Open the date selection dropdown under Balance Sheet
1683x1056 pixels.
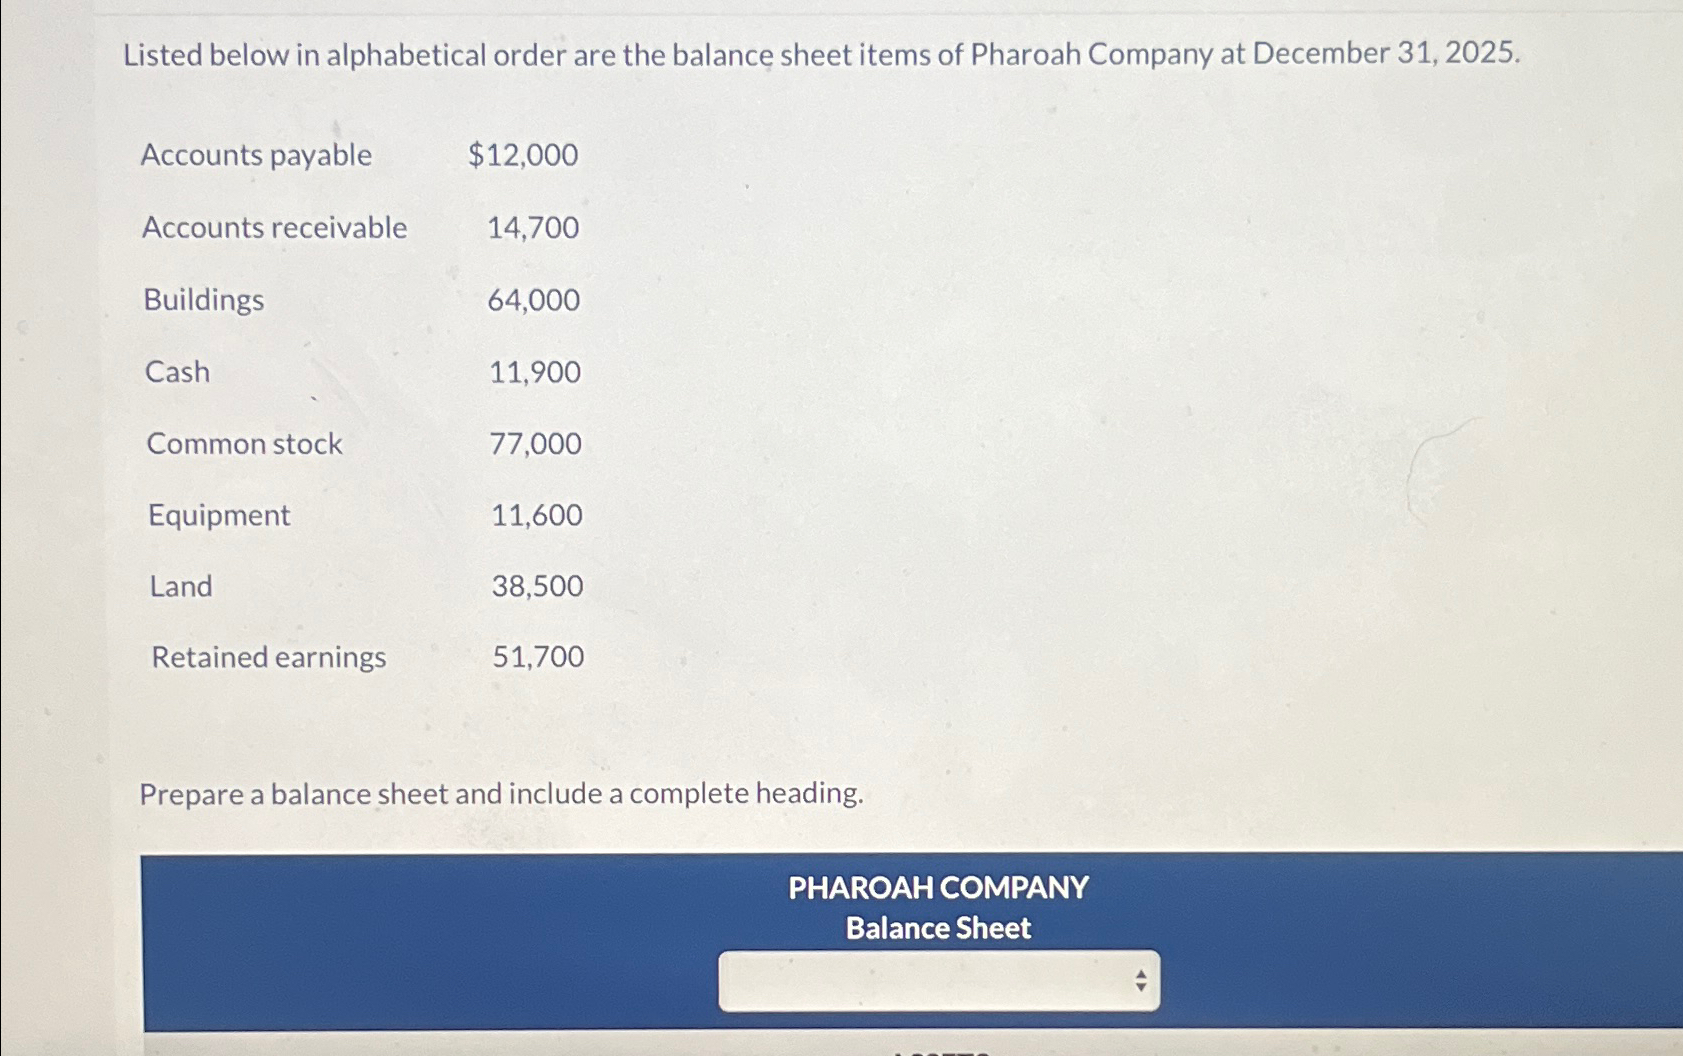[x=940, y=981]
